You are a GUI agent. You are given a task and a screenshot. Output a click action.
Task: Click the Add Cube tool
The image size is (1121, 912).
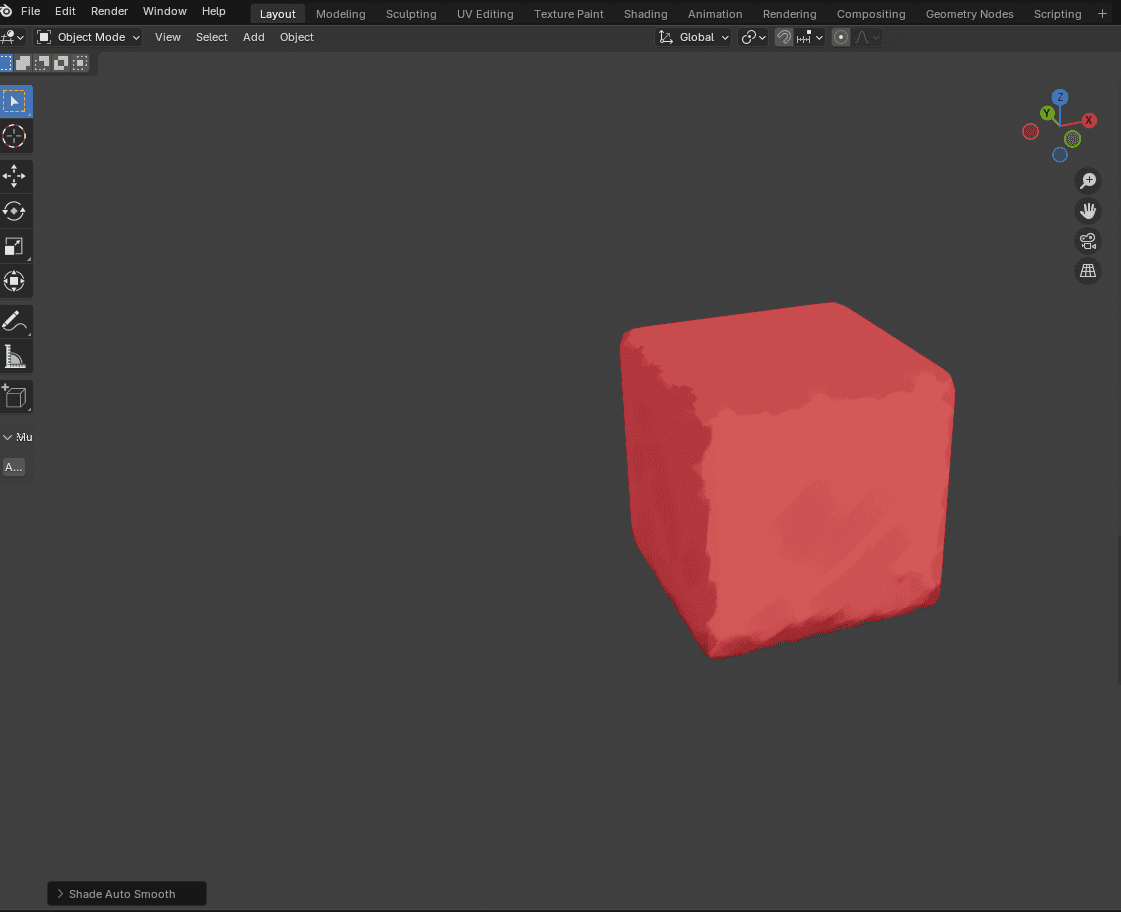15,397
